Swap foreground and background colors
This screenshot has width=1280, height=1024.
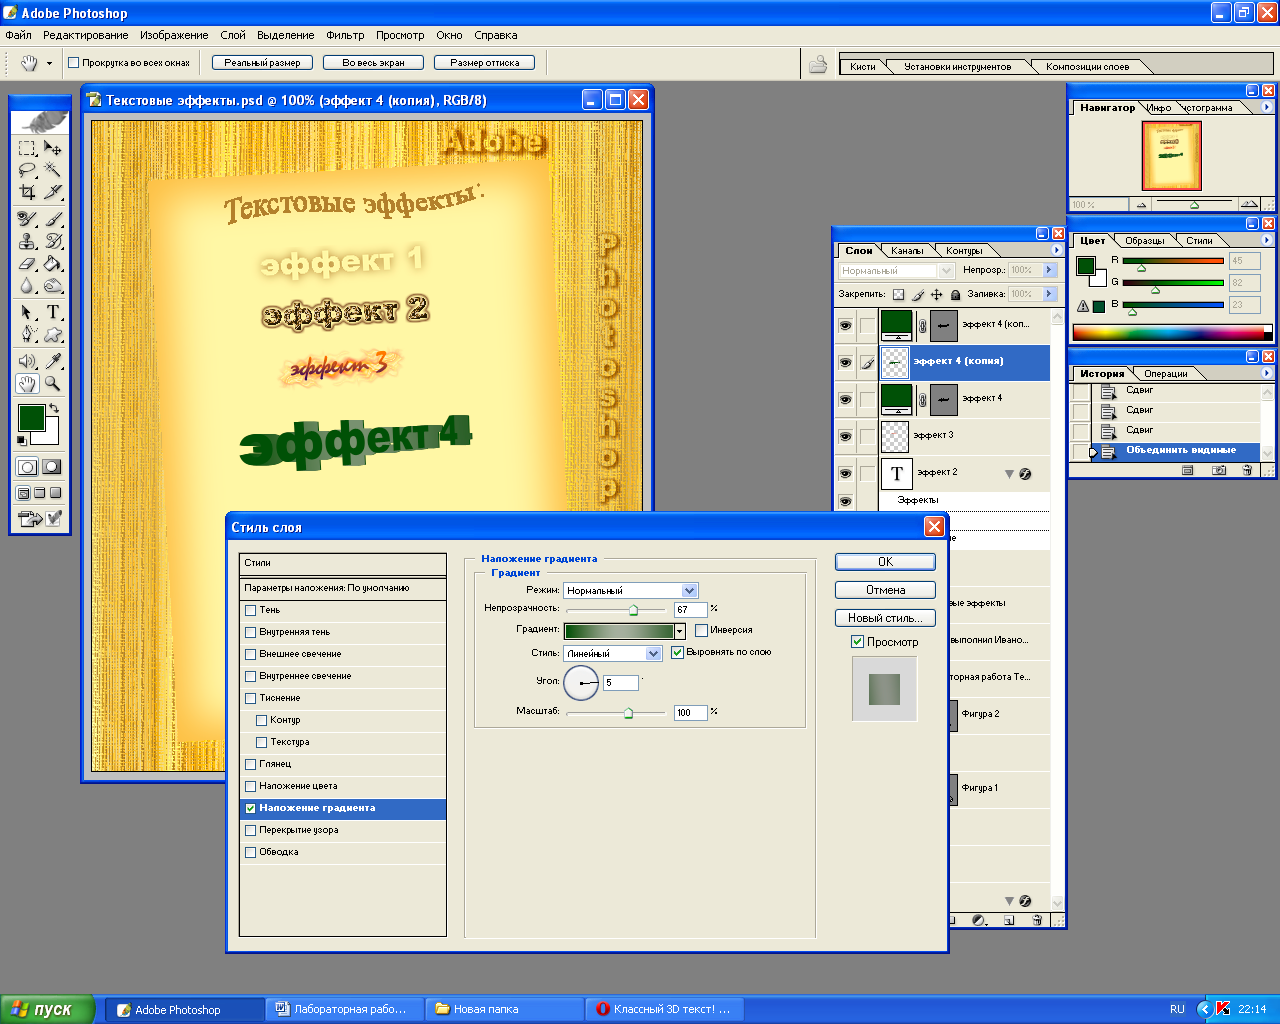click(x=54, y=409)
